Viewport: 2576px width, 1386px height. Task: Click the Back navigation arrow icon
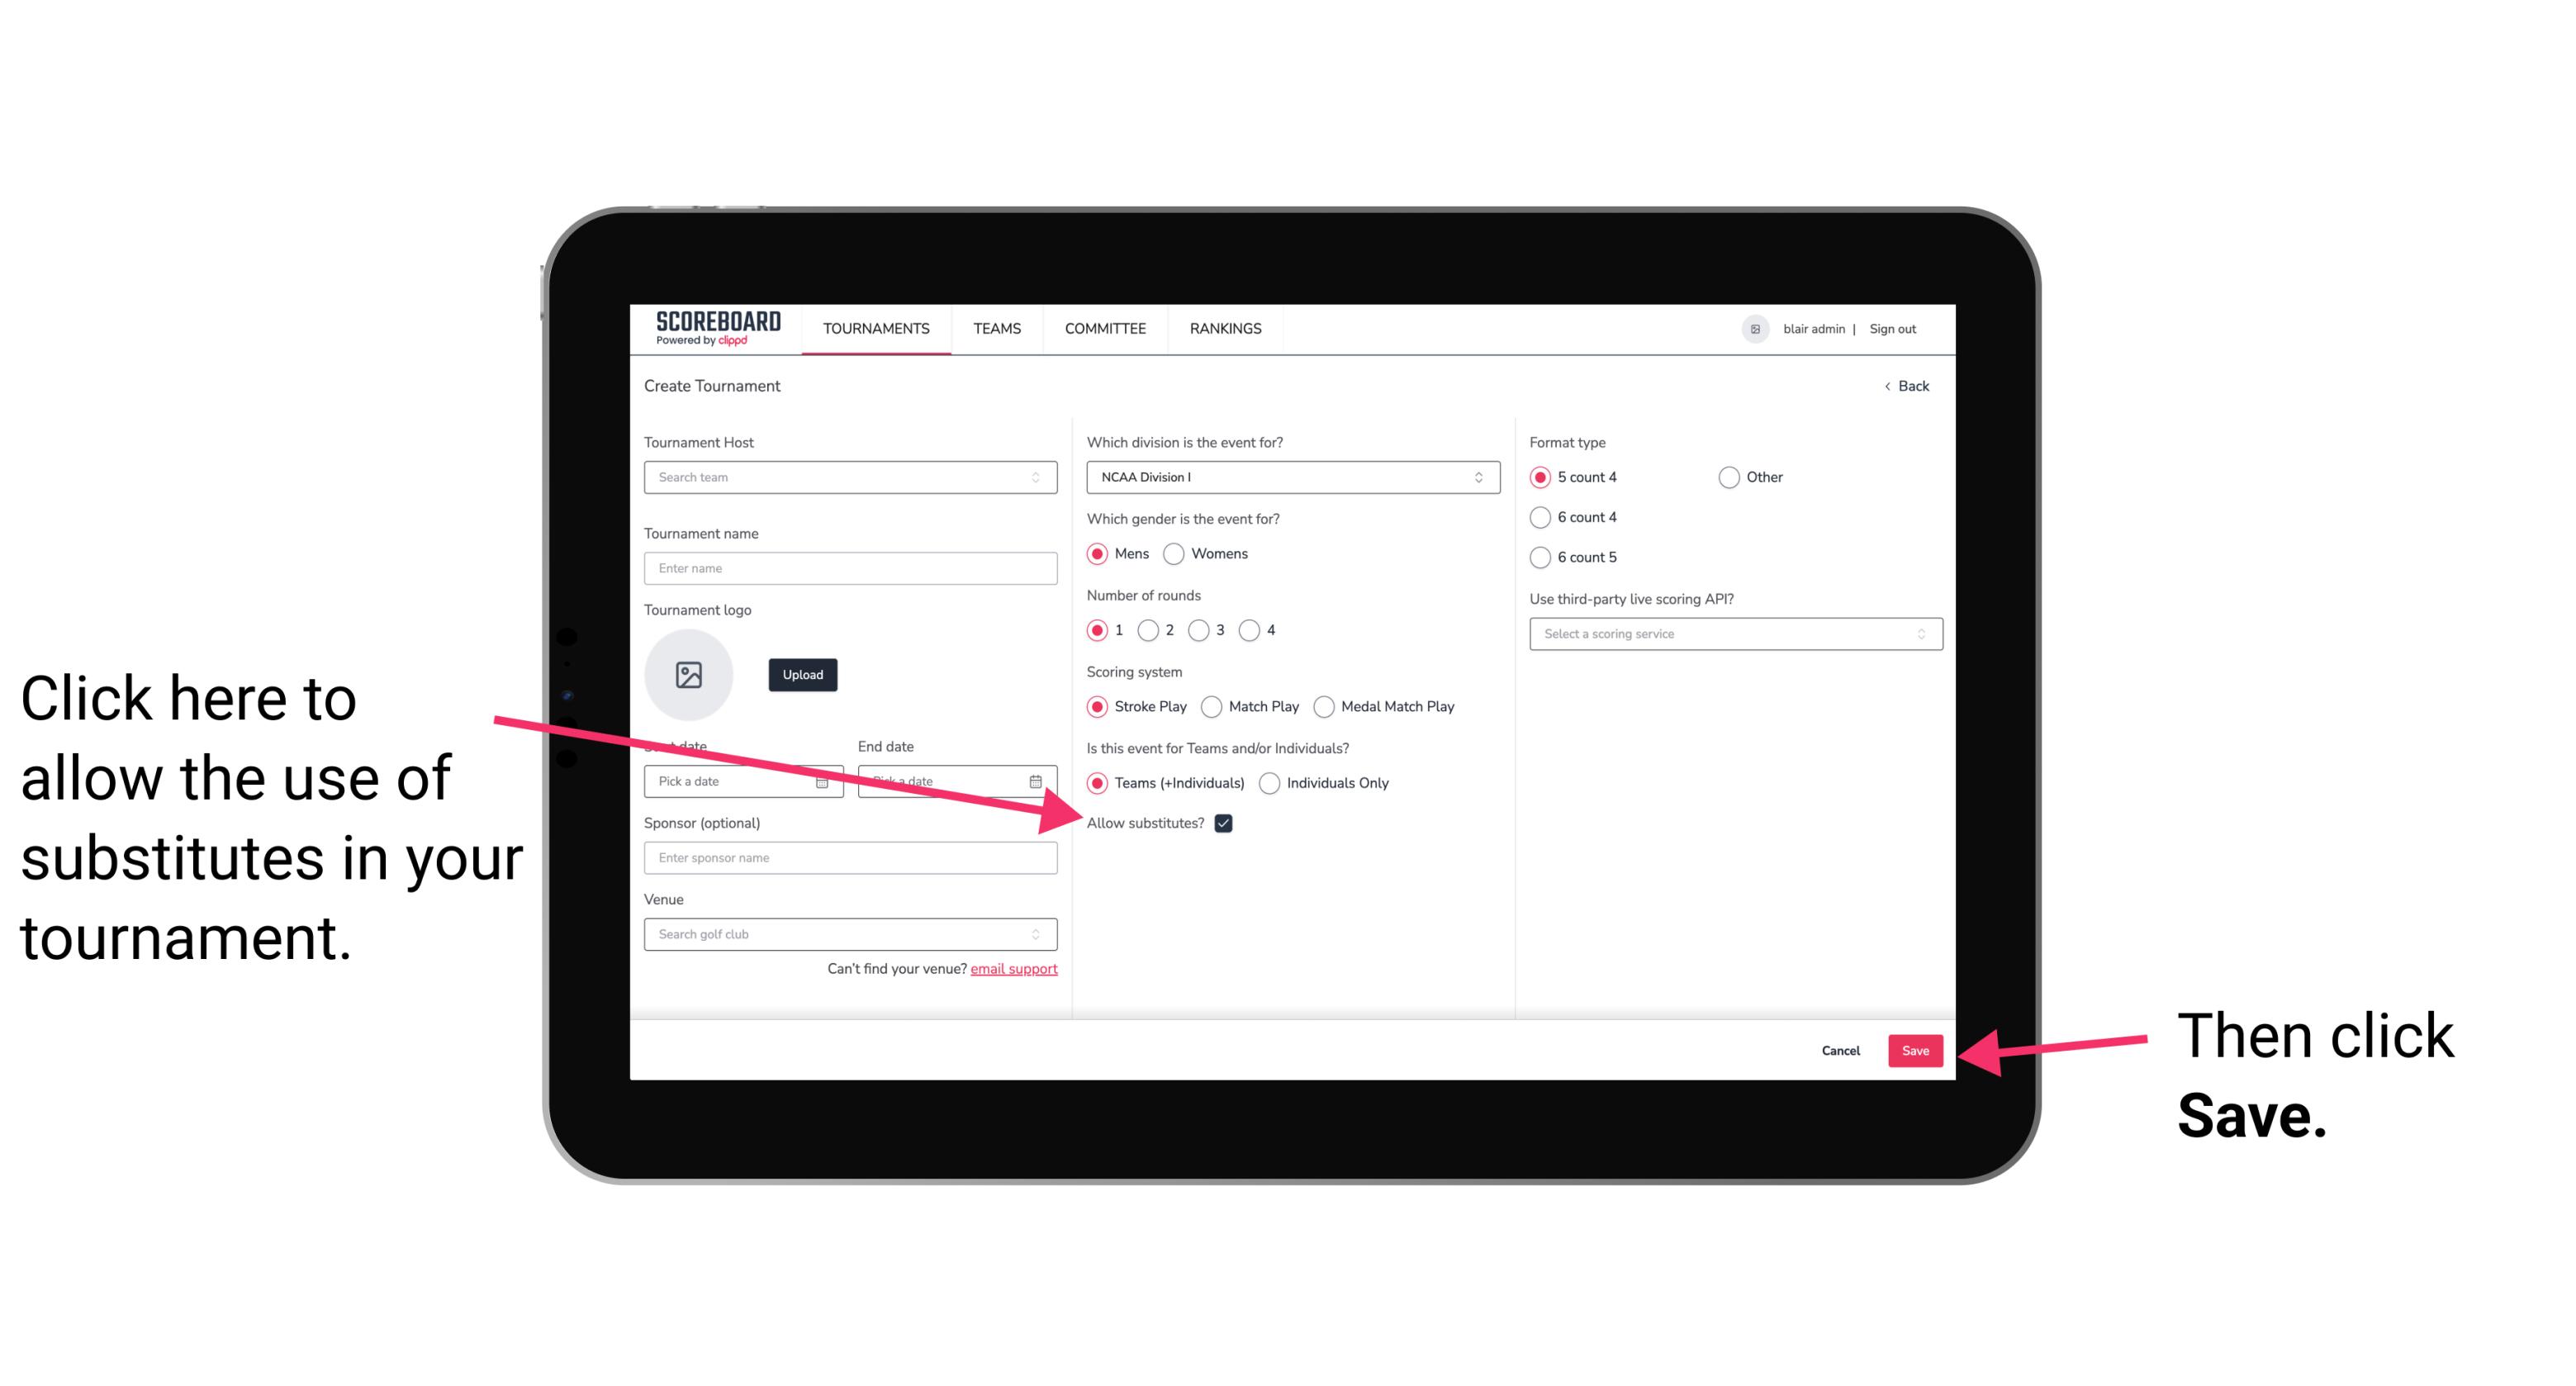click(x=1889, y=384)
